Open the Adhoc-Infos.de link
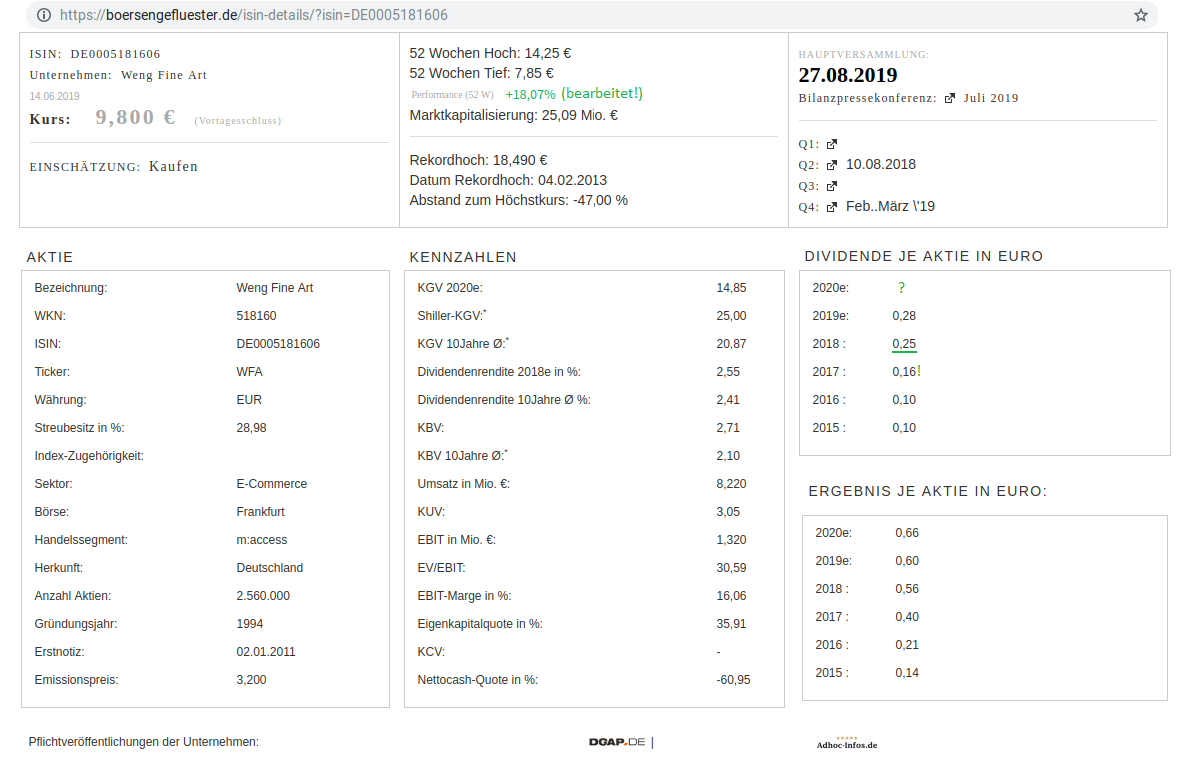 coord(847,743)
